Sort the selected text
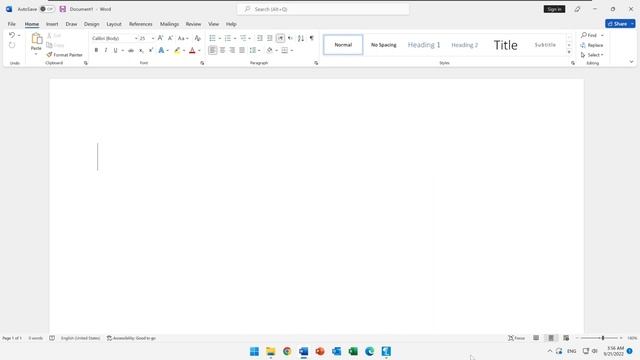This screenshot has width=640, height=360. click(301, 38)
